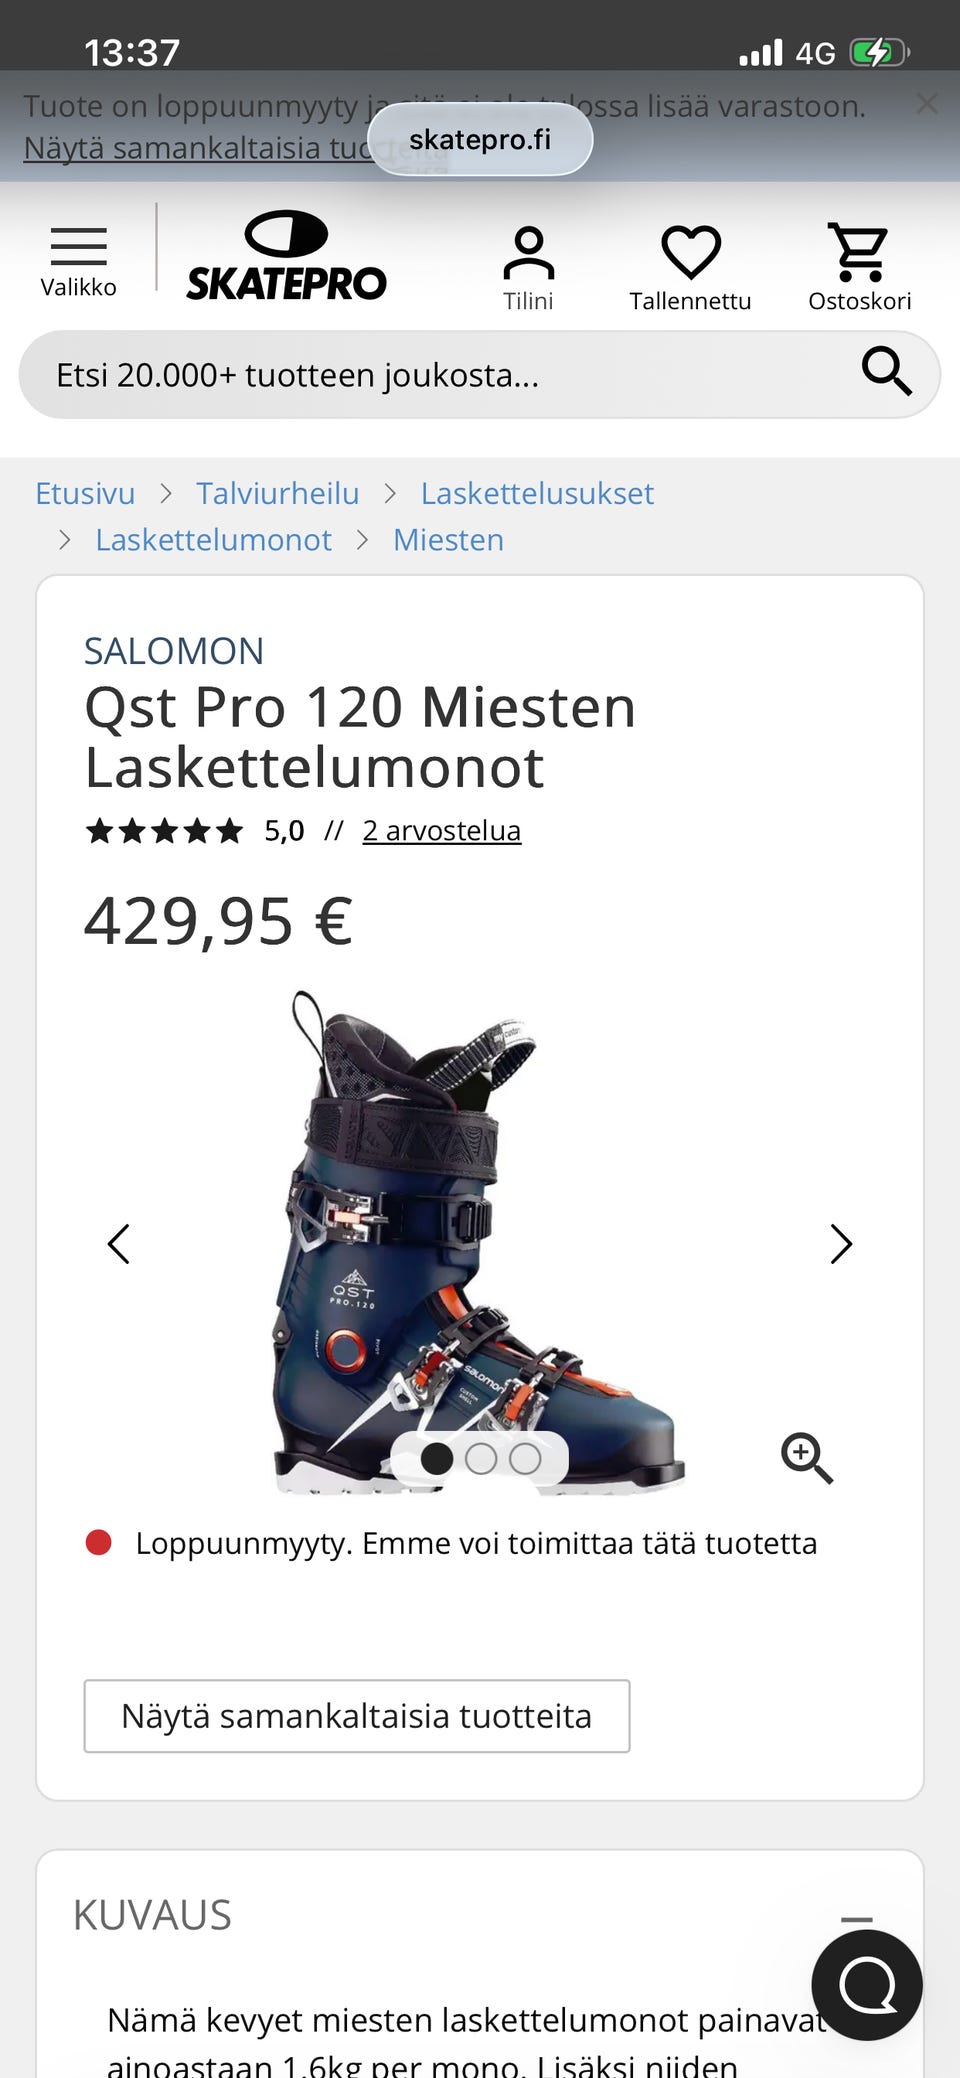The height and width of the screenshot is (2078, 960).
Task: Collapse the KUVAUS section
Action: [856, 1919]
